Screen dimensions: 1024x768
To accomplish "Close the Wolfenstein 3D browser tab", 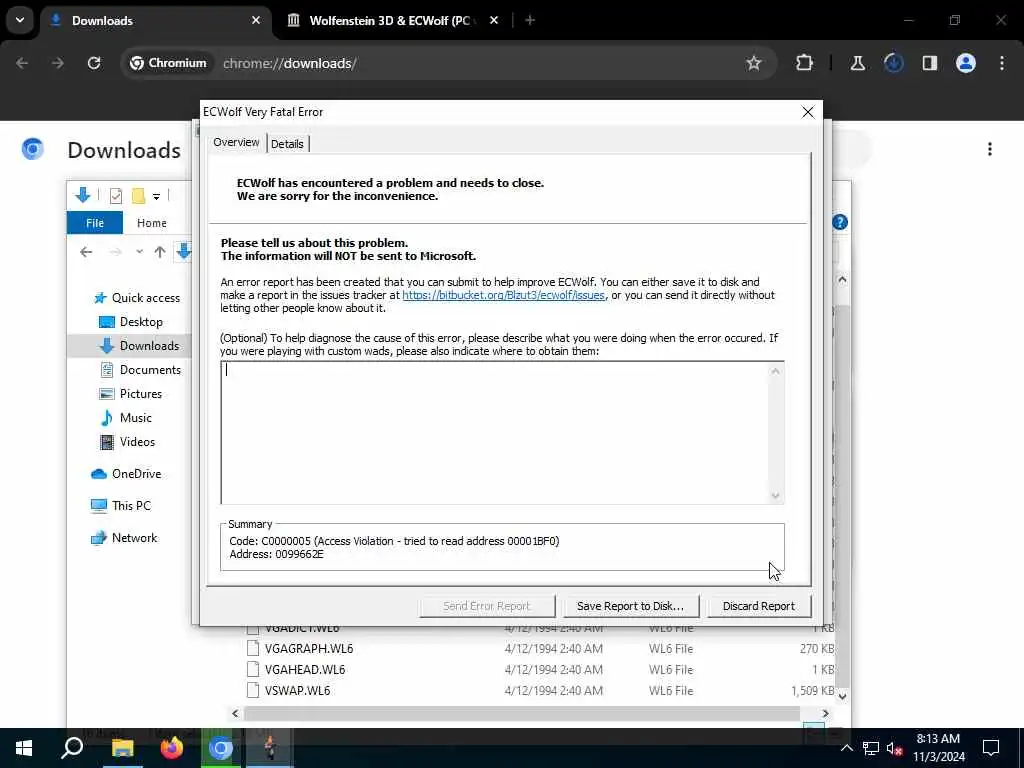I will tap(494, 20).
